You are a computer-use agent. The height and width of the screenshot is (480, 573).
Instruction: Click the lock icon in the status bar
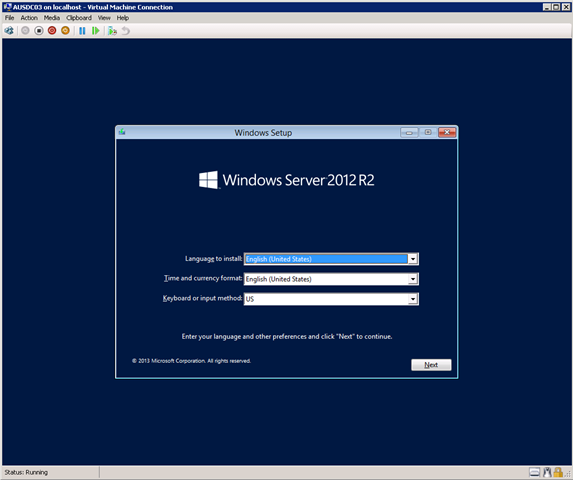pos(558,472)
